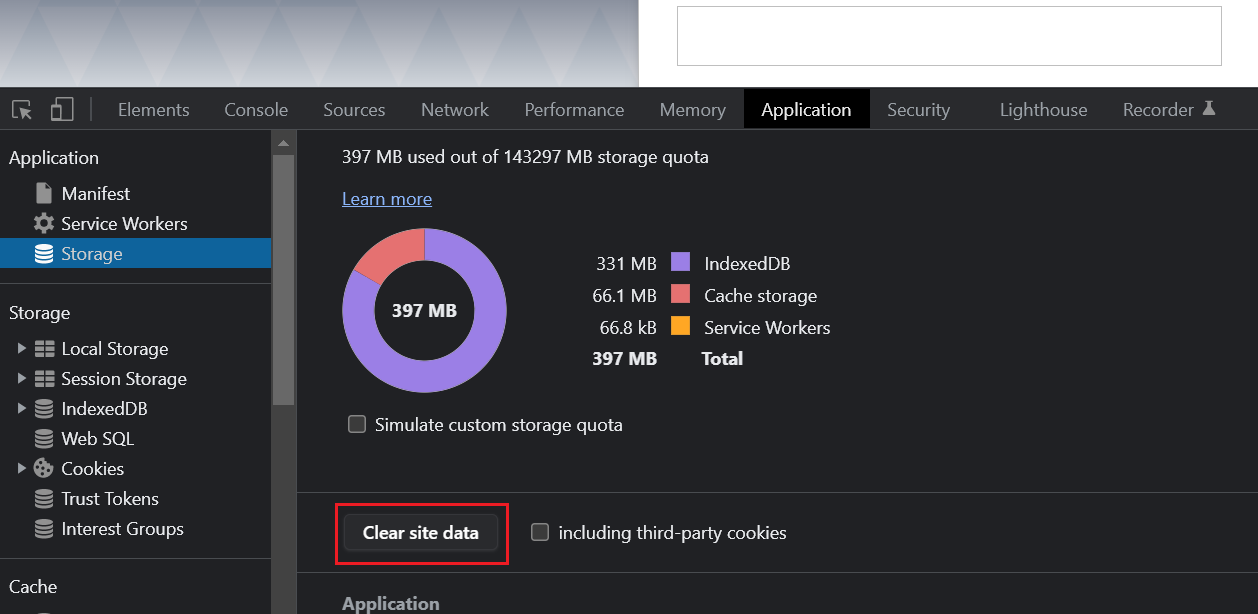Switch to the Network tab
Screen dimensions: 1258x614
tap(454, 109)
